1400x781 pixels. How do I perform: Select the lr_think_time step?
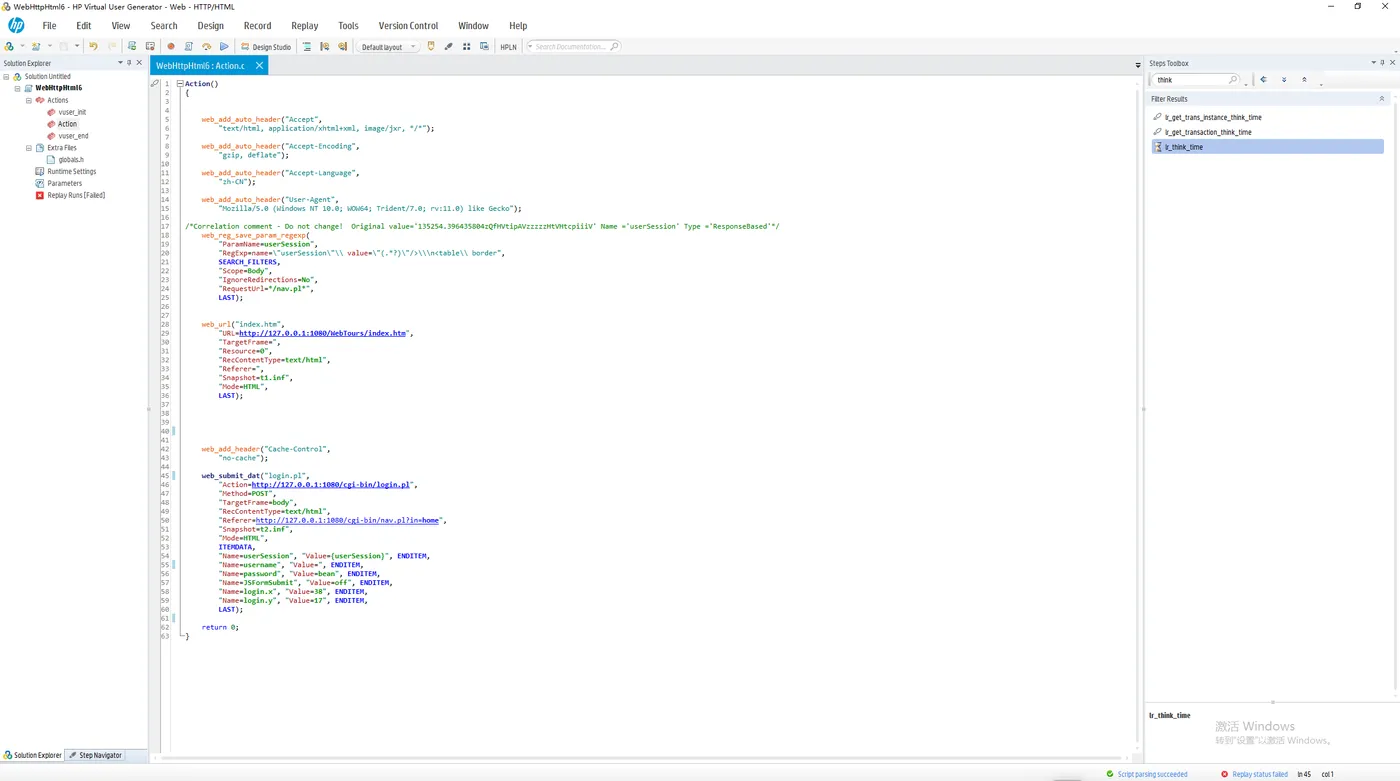[x=1268, y=147]
